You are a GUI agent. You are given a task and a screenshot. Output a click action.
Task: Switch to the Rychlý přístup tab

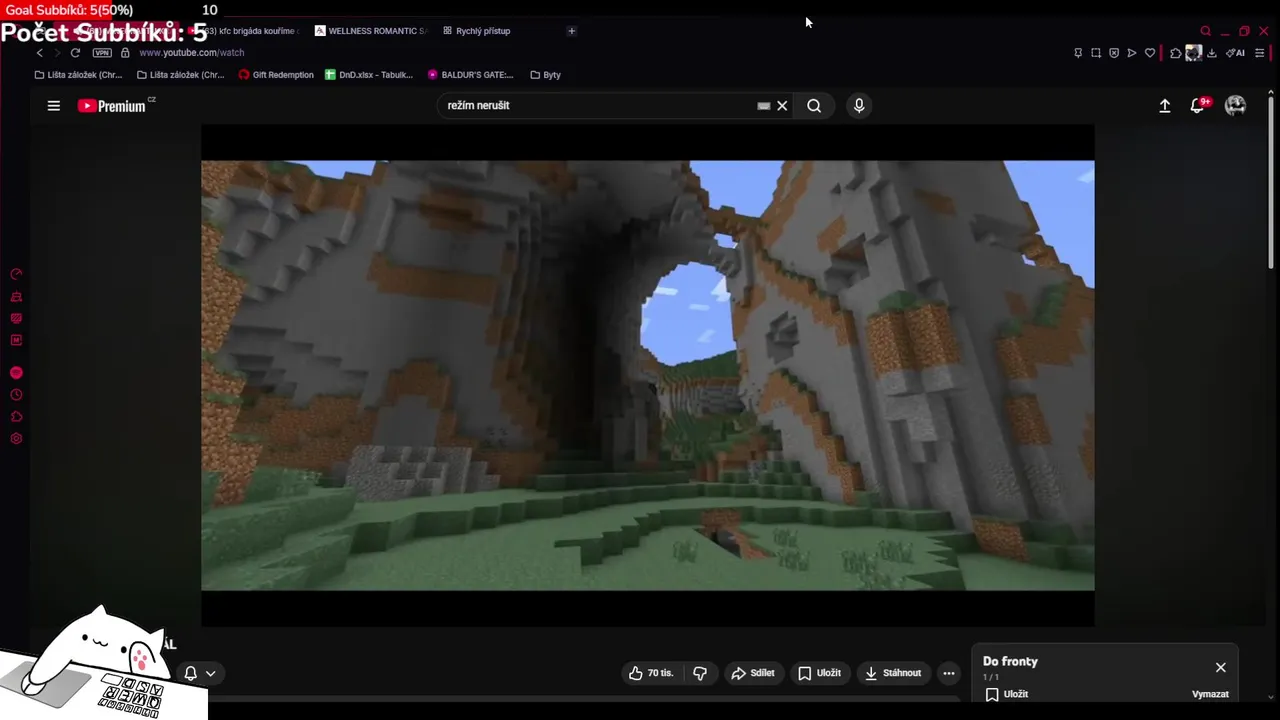(477, 31)
